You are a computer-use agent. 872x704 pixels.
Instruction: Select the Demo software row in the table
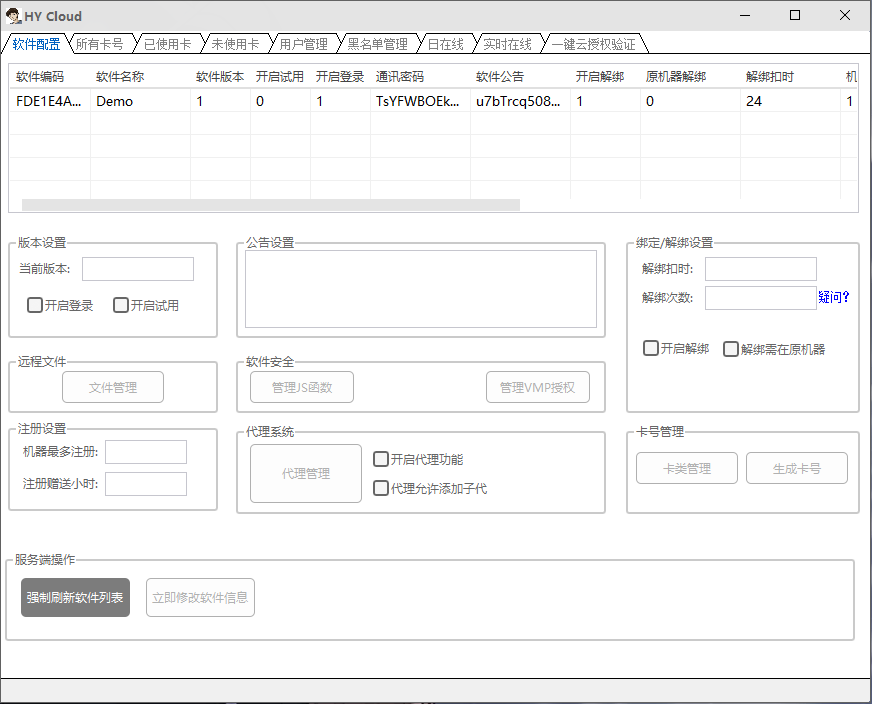point(114,101)
